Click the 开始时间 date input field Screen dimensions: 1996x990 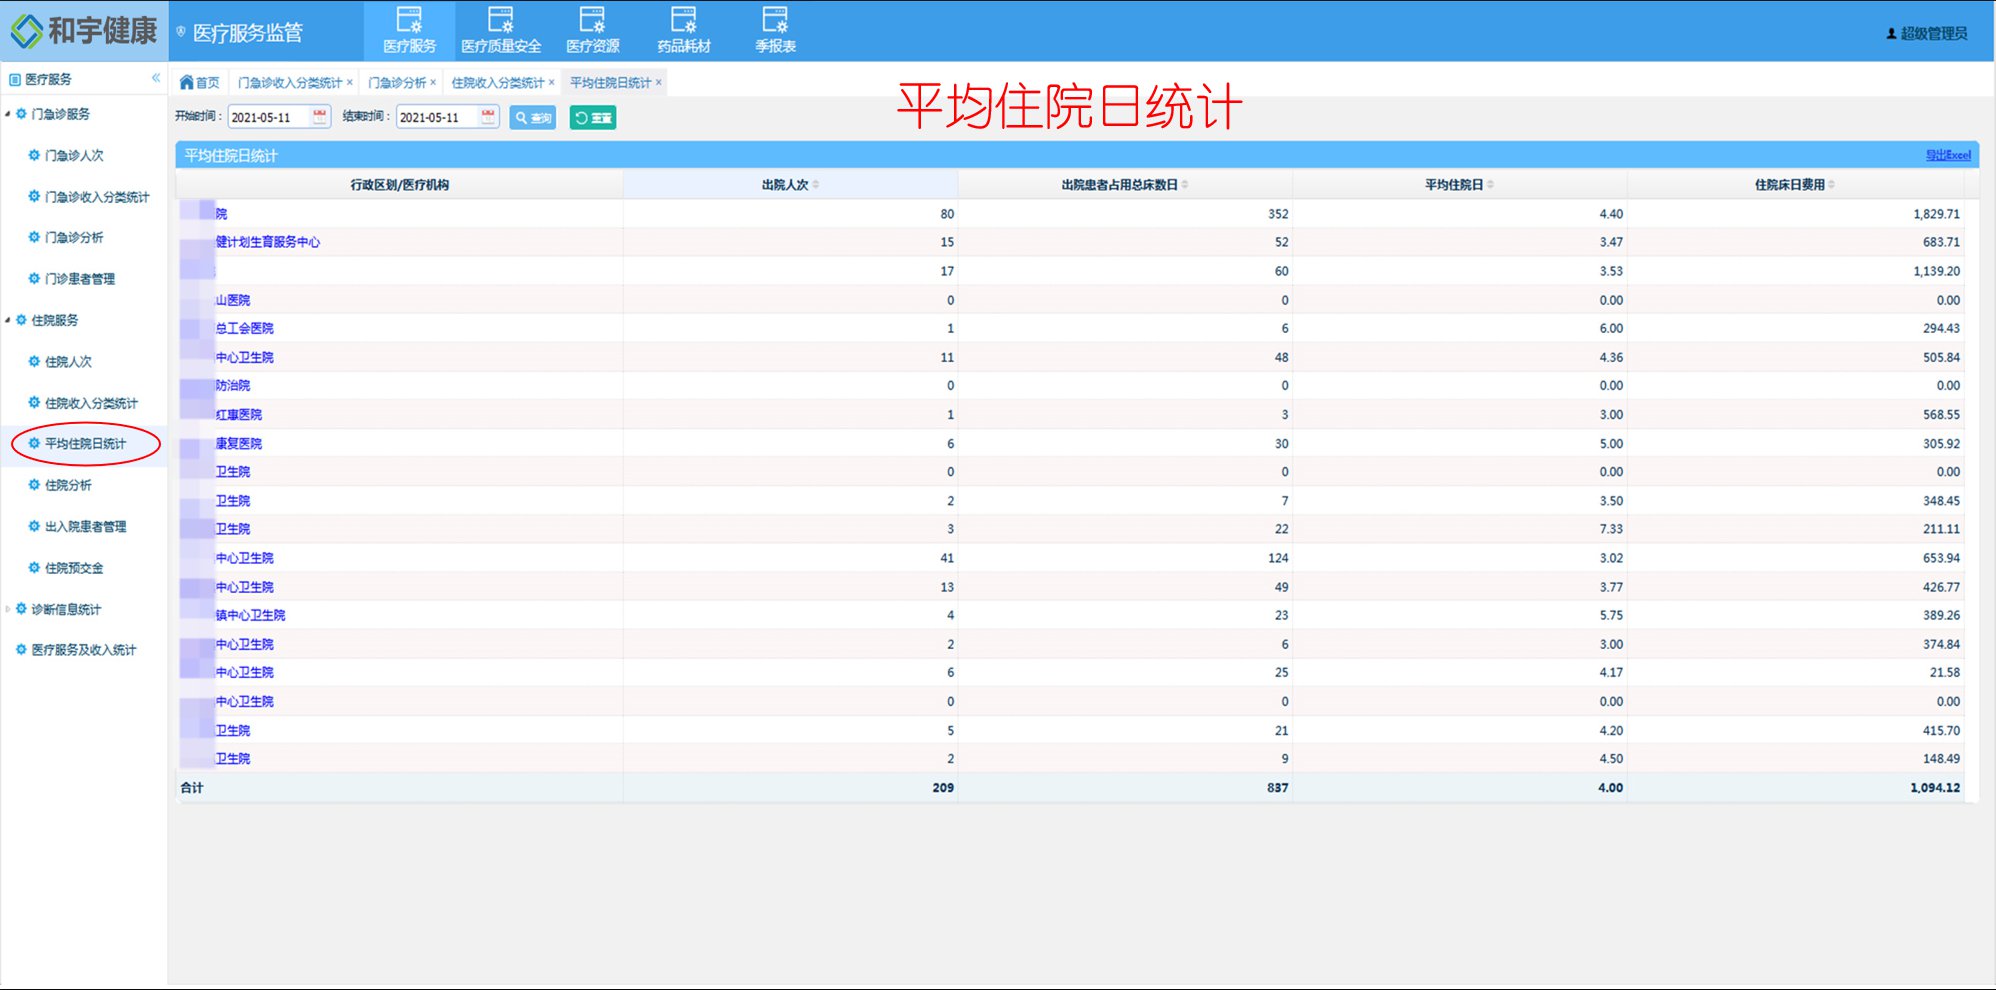[268, 118]
